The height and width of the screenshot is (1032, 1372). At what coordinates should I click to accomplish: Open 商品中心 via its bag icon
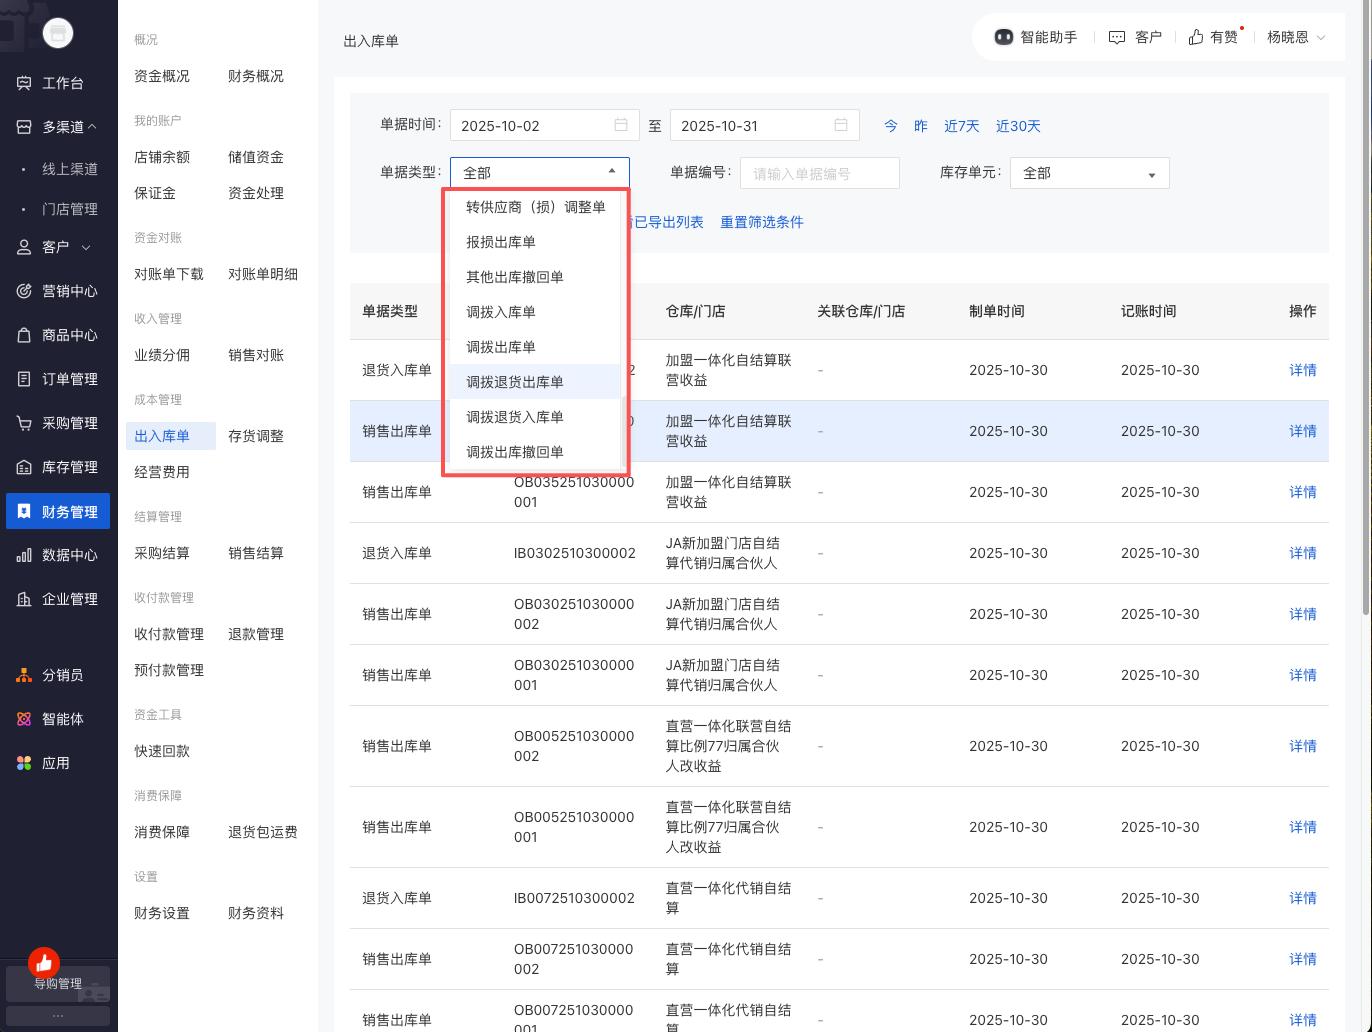24,335
